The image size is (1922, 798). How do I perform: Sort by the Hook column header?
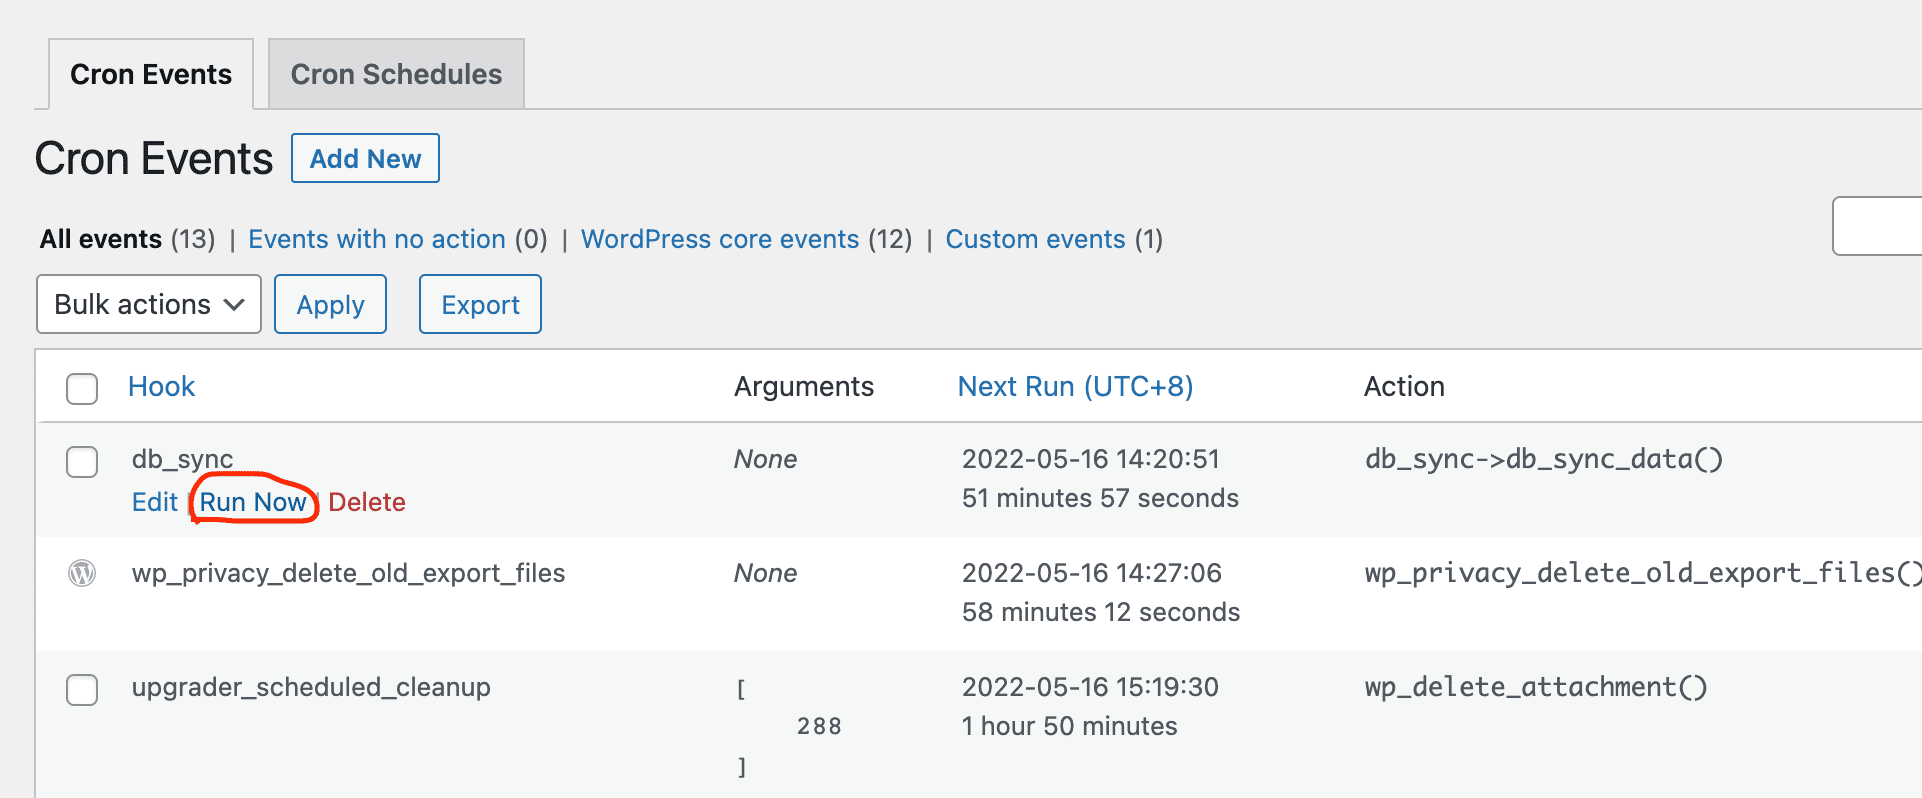pyautogui.click(x=161, y=387)
